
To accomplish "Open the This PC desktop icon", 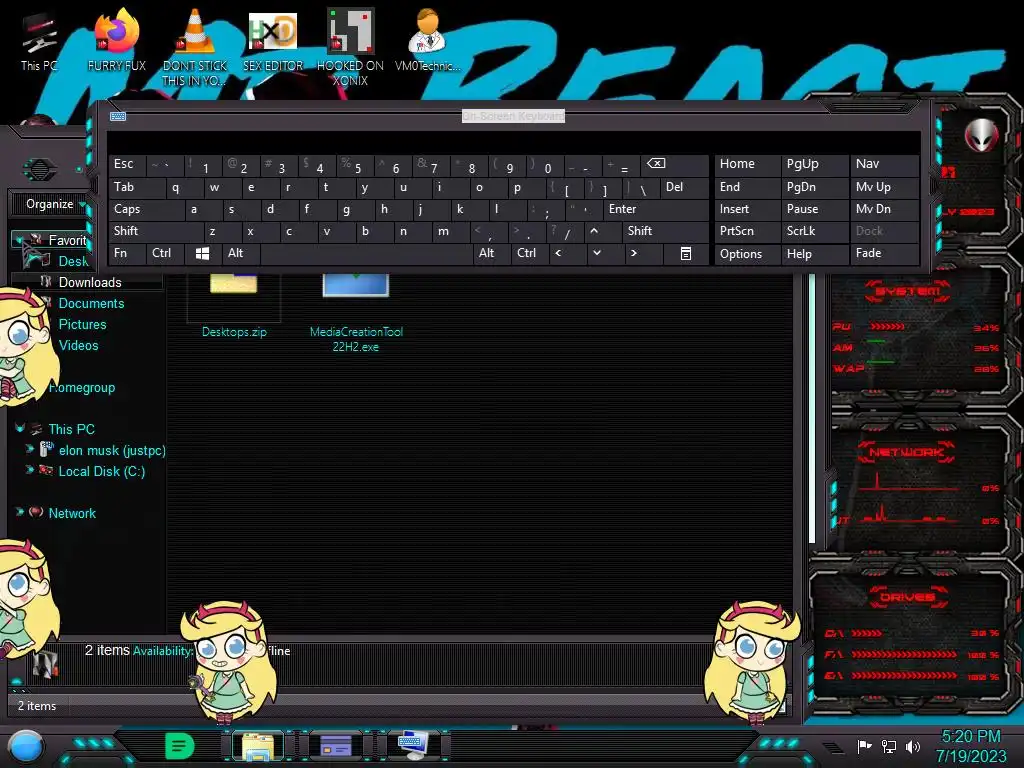I will (39, 42).
